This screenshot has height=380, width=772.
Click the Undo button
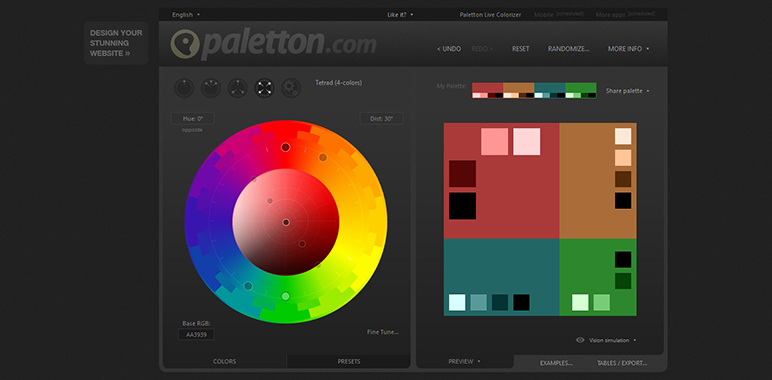(449, 49)
